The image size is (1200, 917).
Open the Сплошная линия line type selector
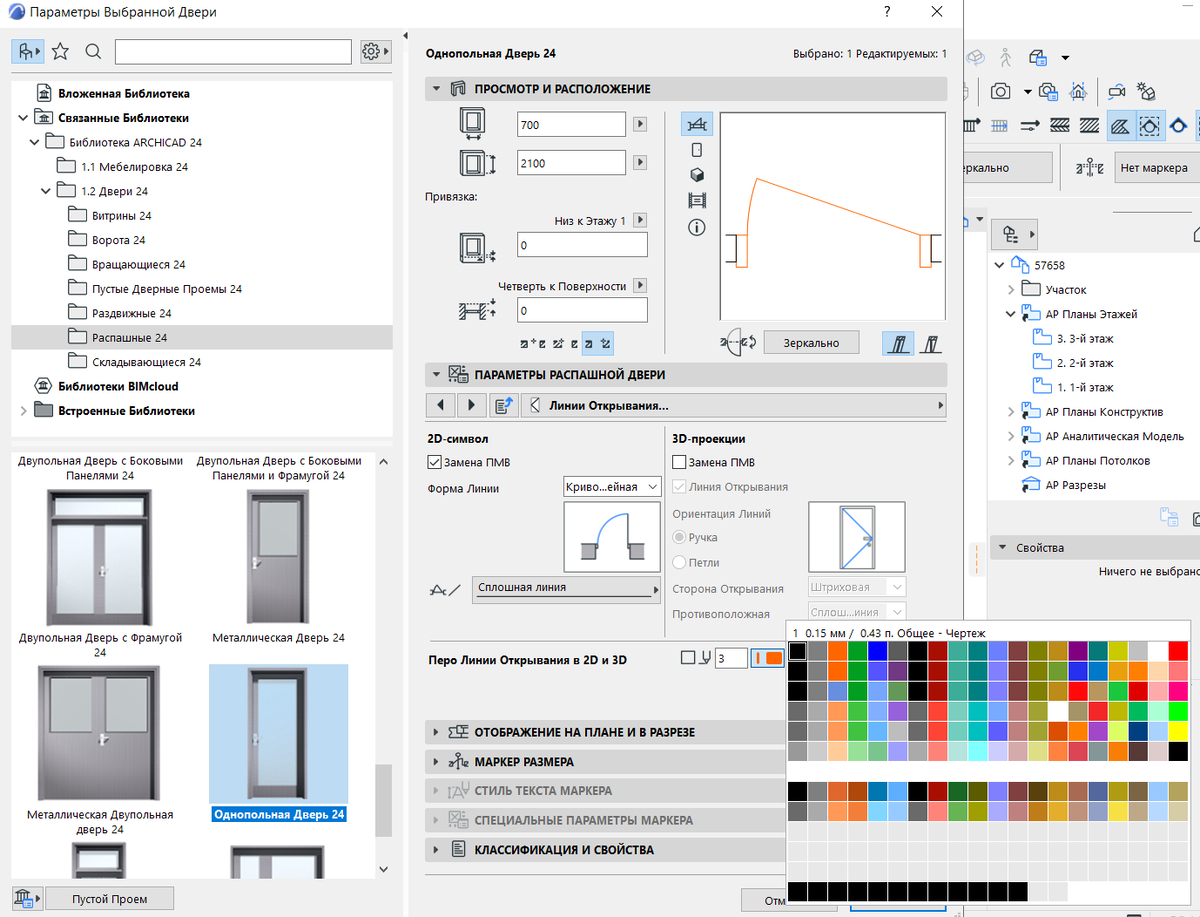567,589
